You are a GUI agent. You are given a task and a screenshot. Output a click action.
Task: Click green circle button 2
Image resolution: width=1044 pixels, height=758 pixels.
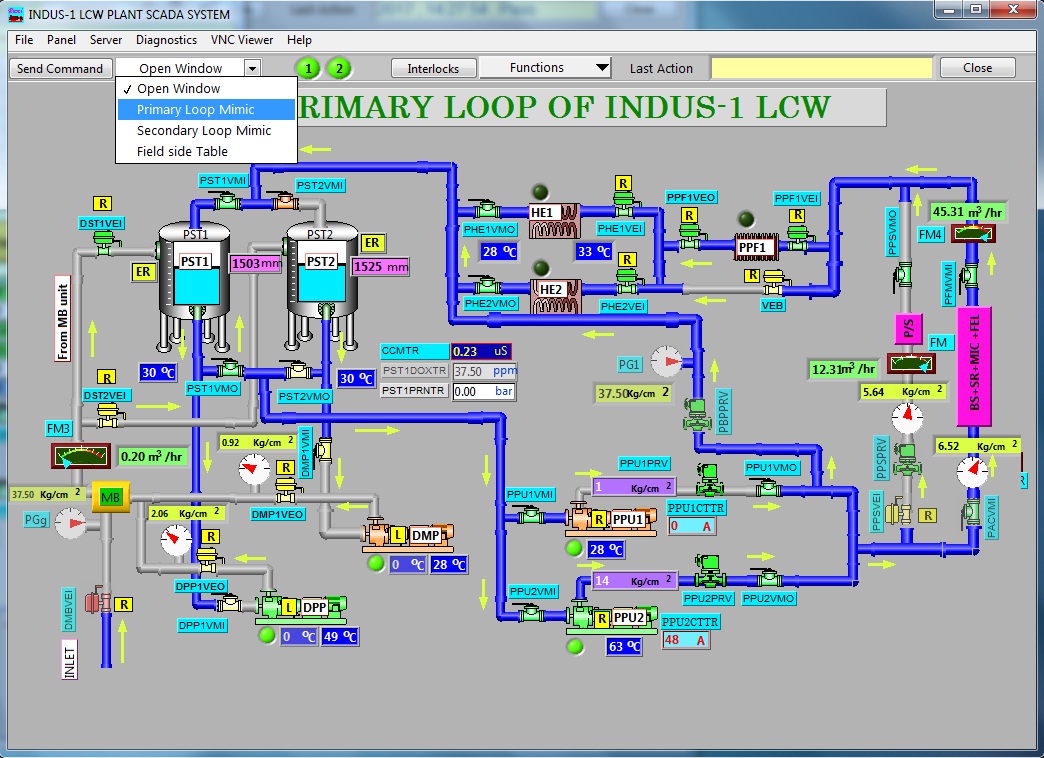click(339, 68)
